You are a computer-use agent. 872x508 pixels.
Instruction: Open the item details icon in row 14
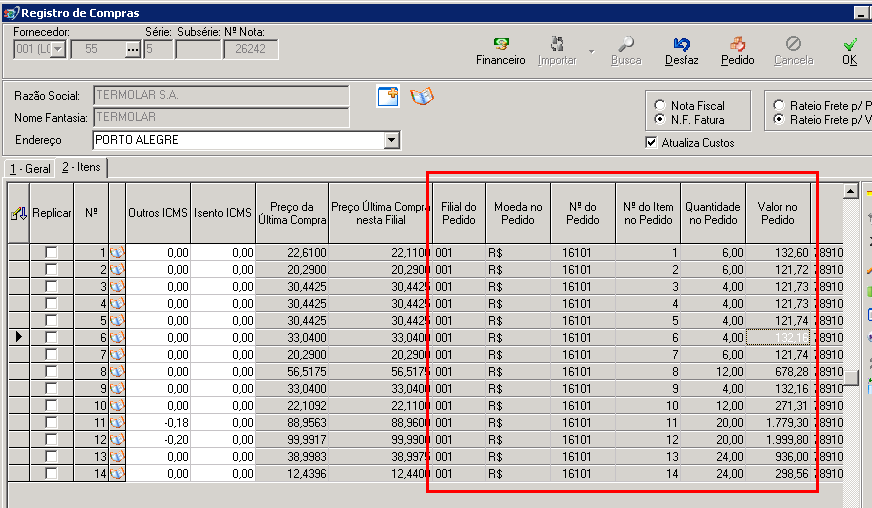[117, 474]
